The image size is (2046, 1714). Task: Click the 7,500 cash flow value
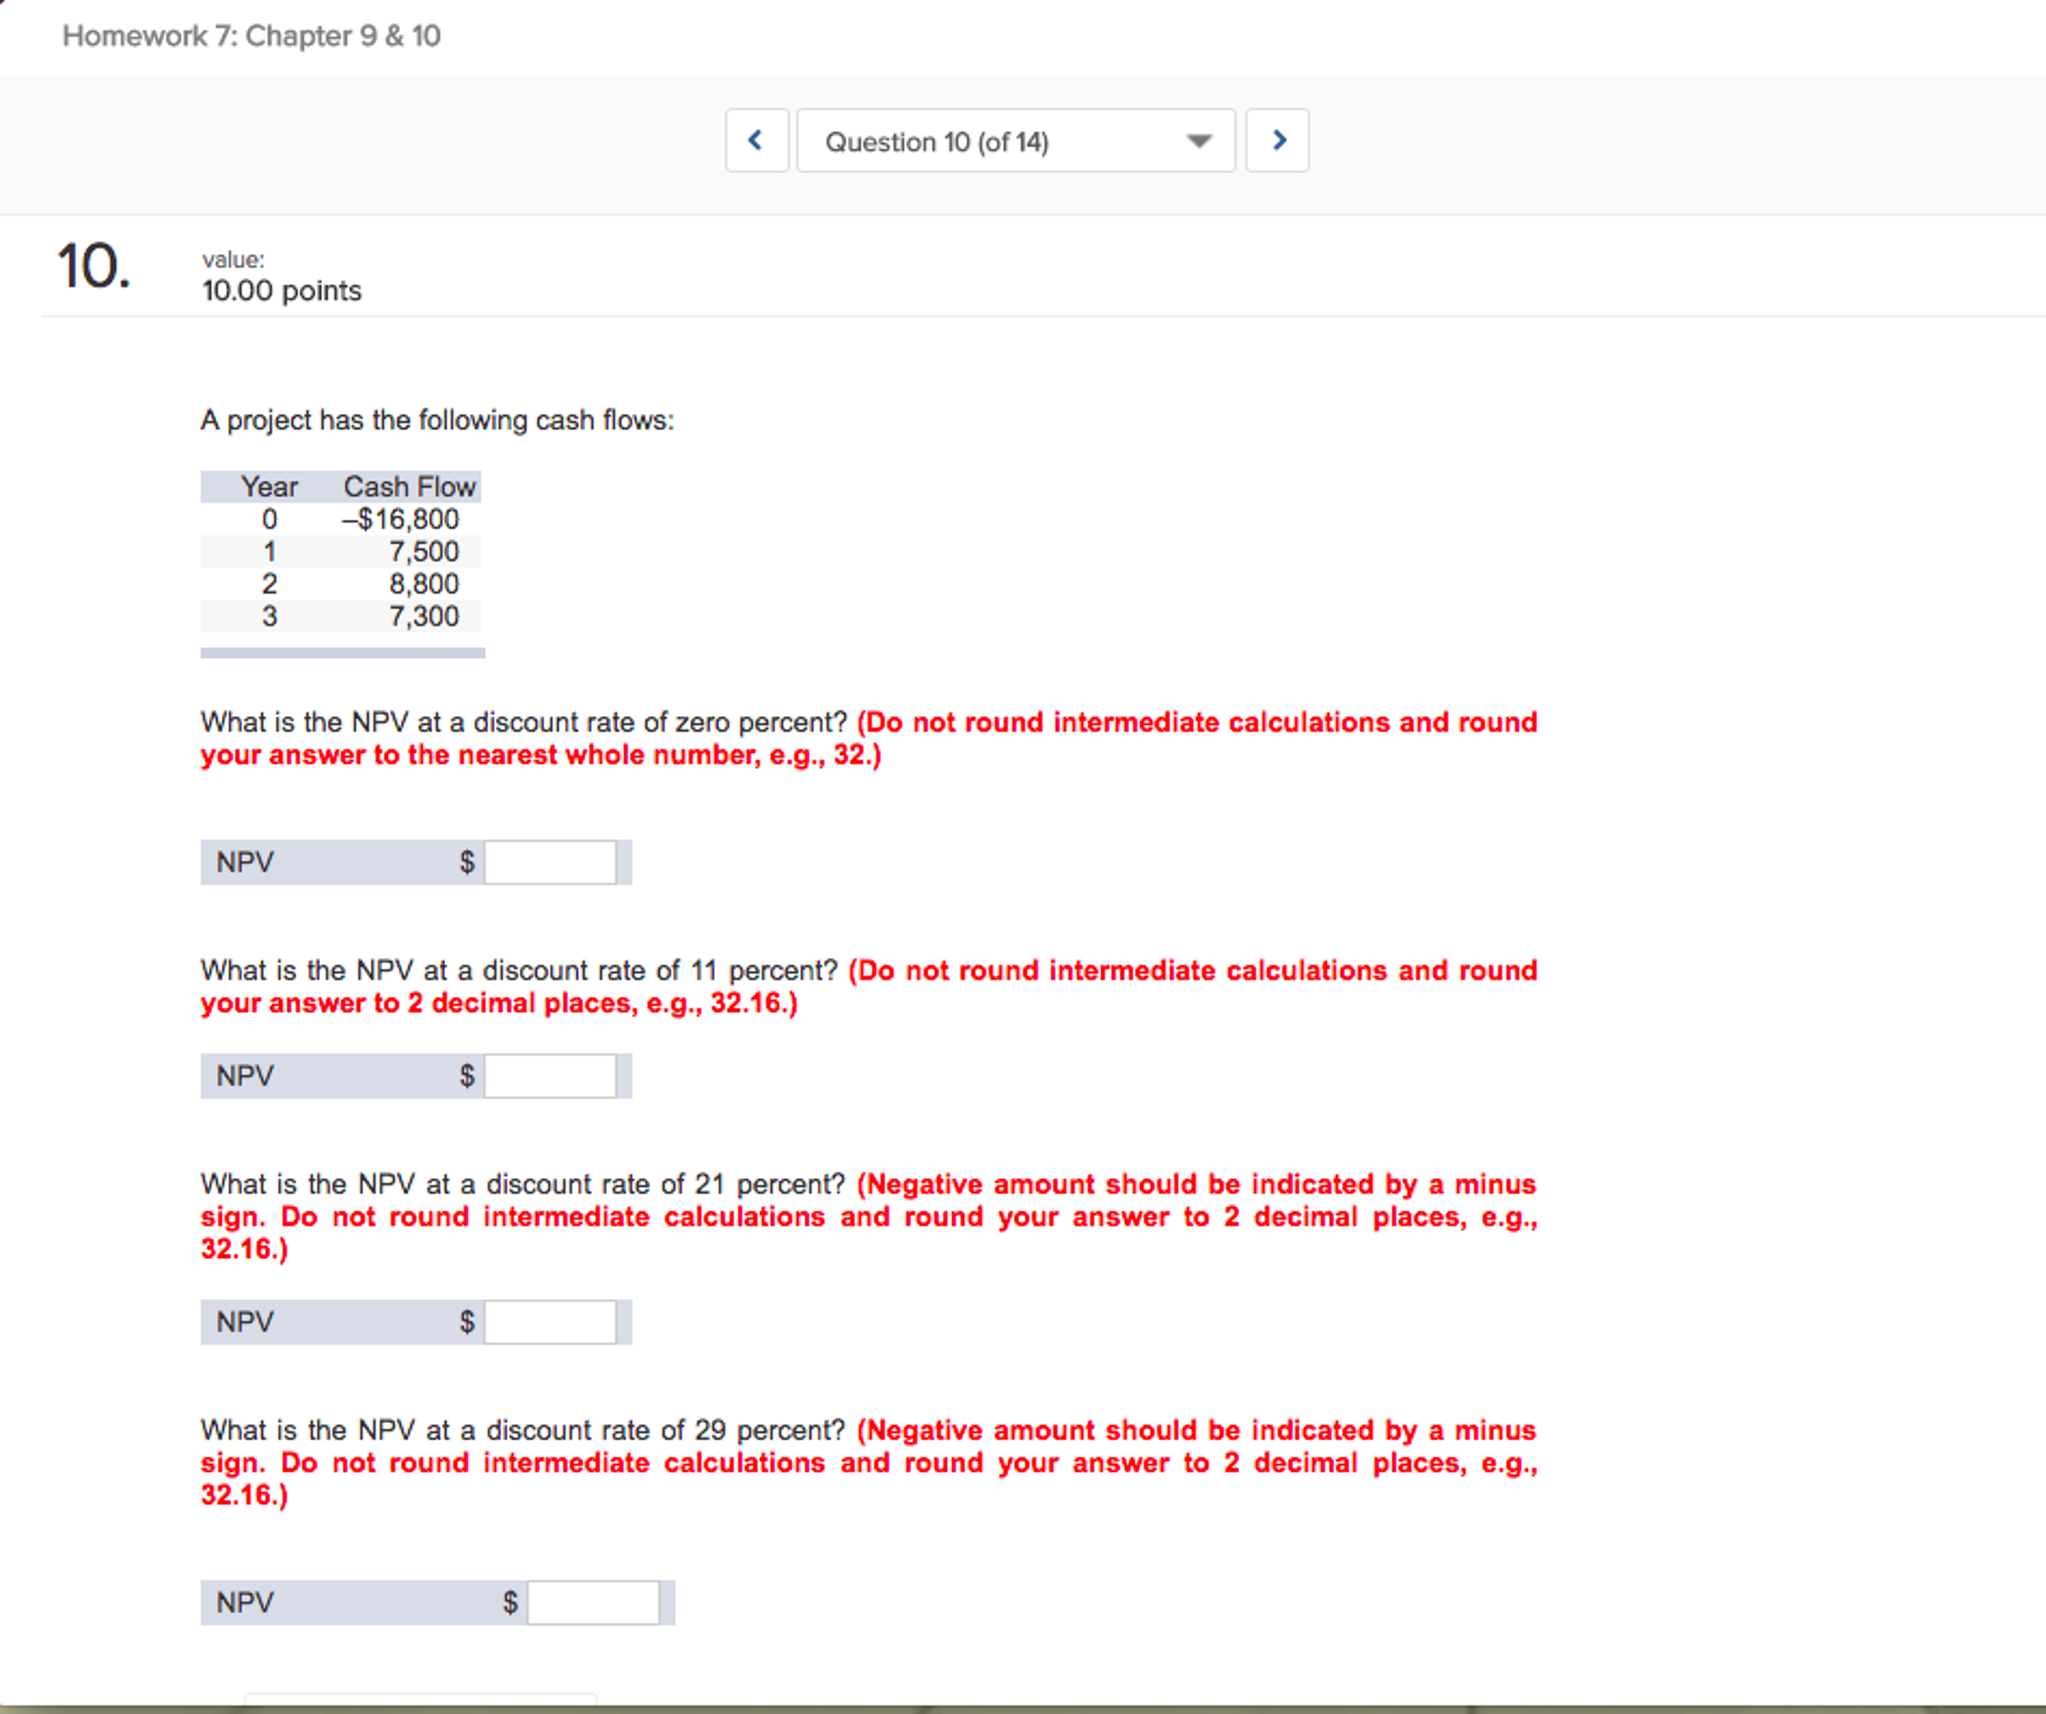pos(423,551)
